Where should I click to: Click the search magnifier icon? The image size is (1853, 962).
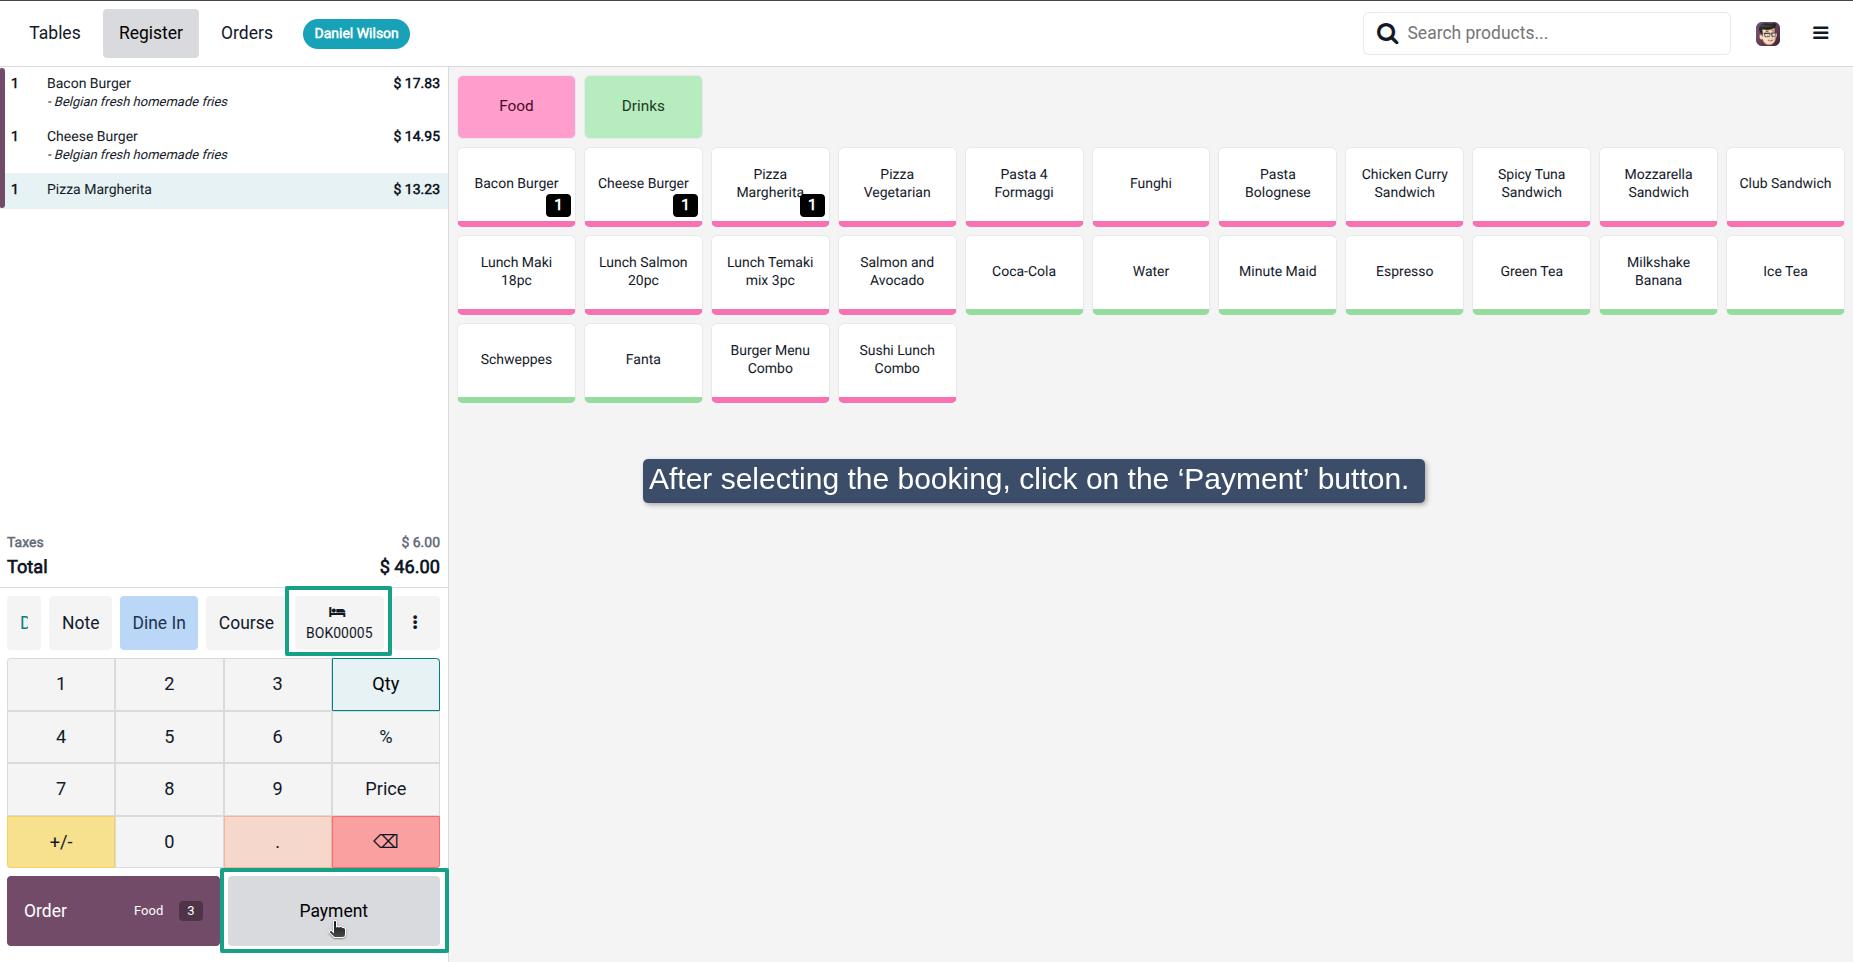tap(1387, 33)
